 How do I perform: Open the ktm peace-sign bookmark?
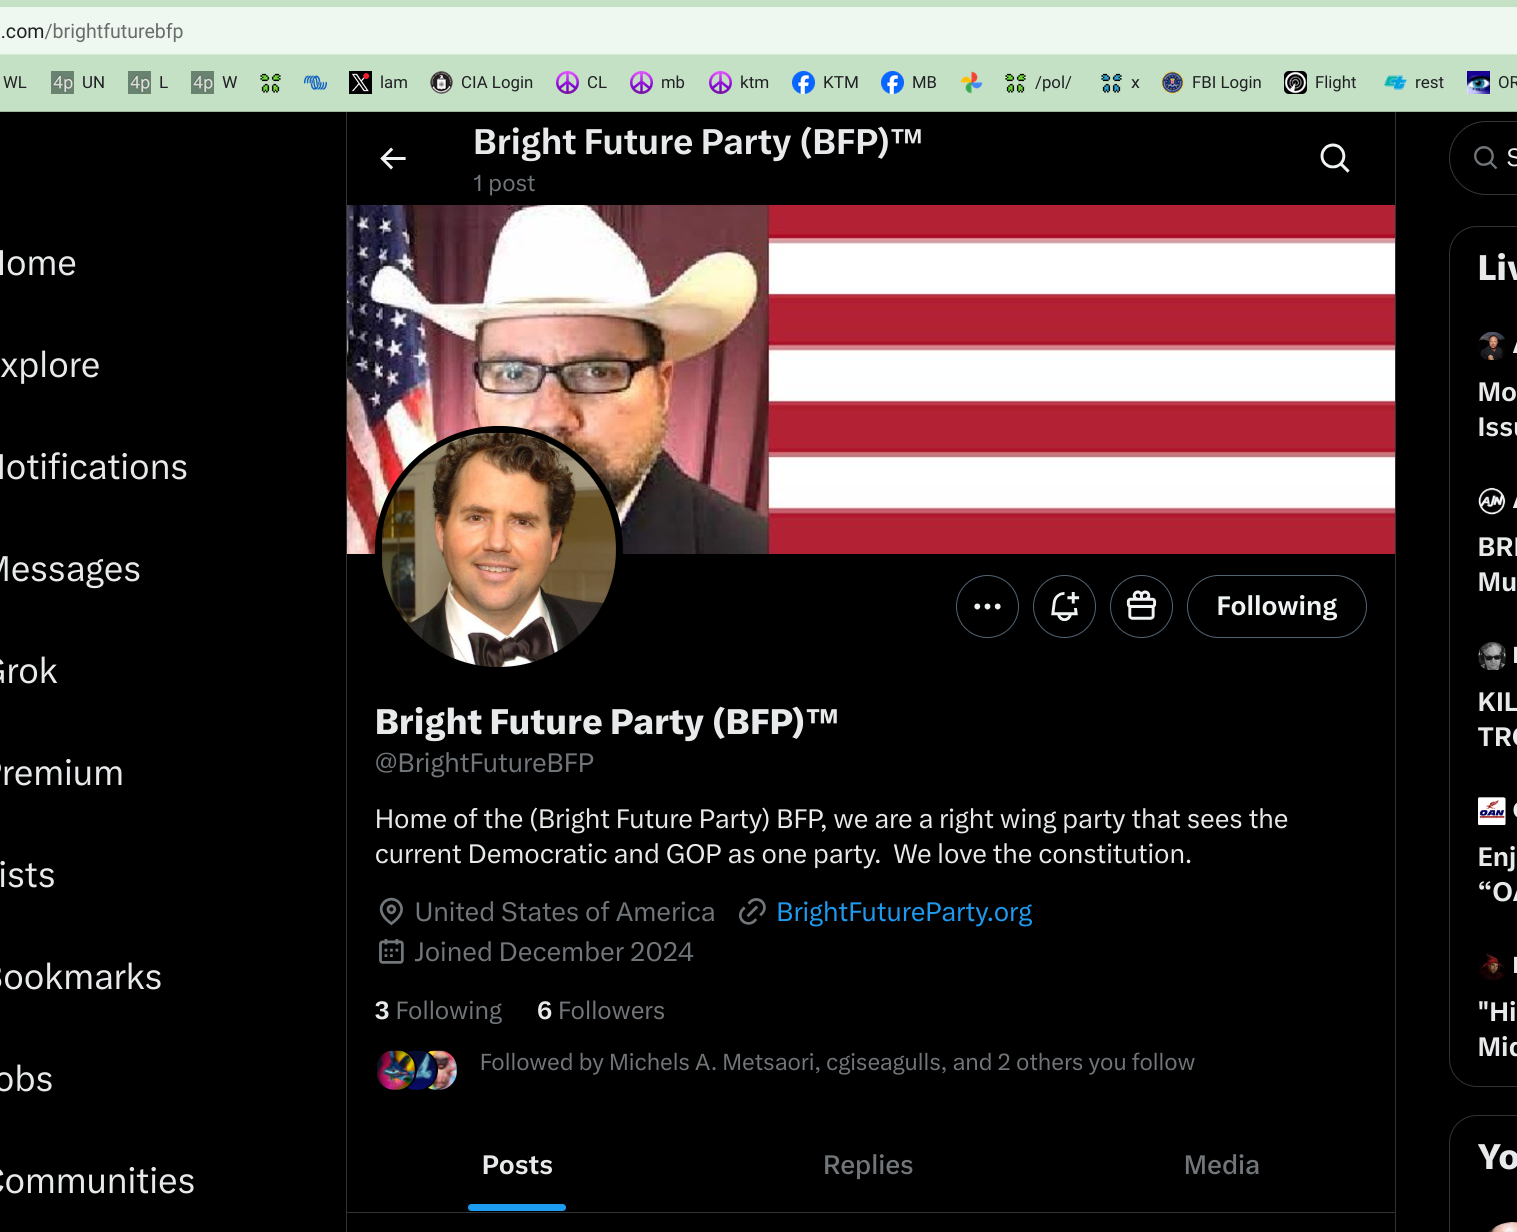tap(738, 82)
